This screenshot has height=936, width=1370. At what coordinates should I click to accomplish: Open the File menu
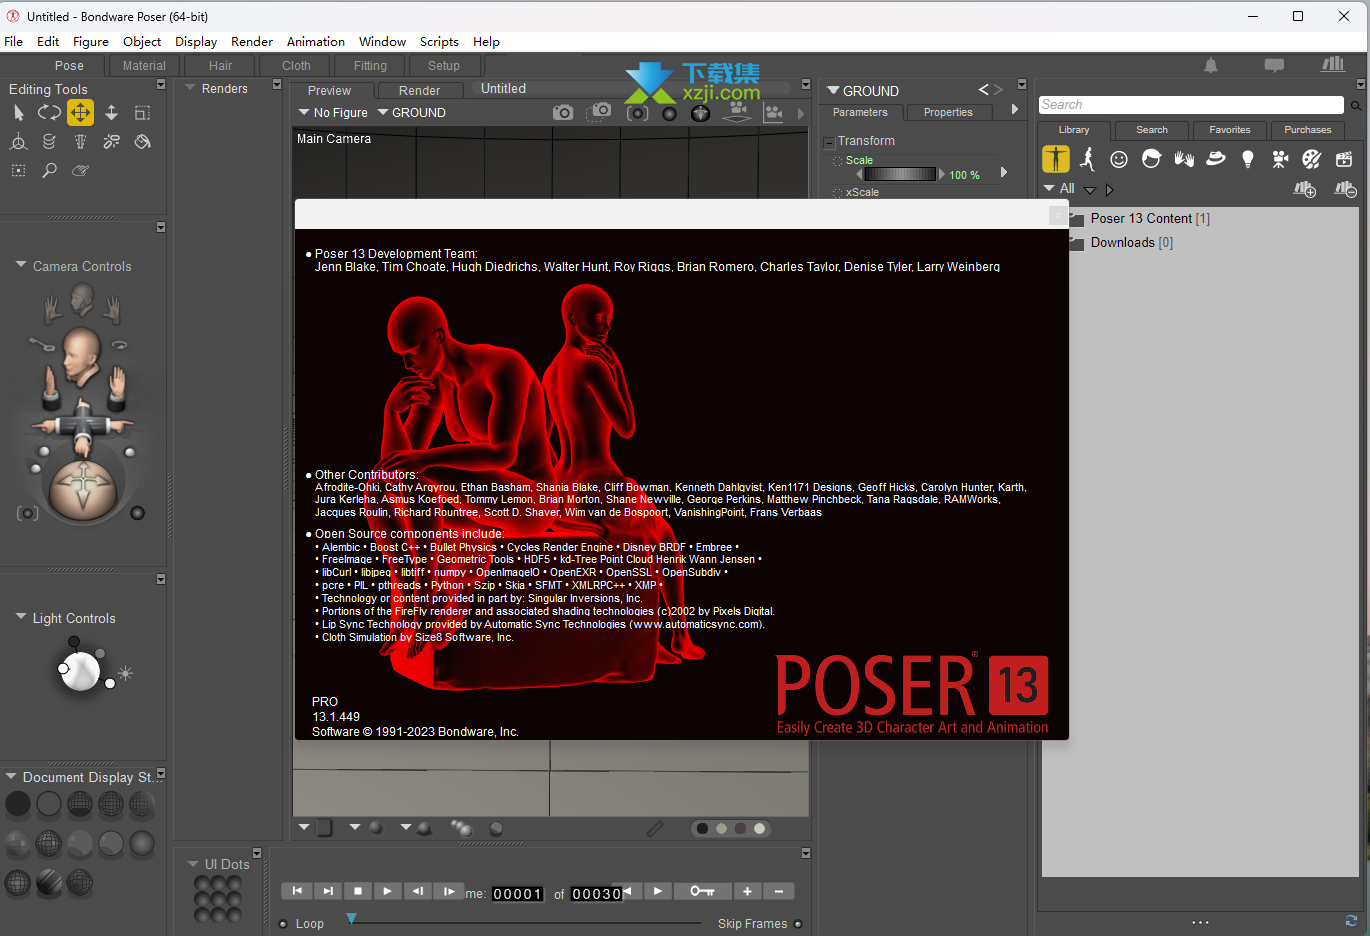[14, 41]
